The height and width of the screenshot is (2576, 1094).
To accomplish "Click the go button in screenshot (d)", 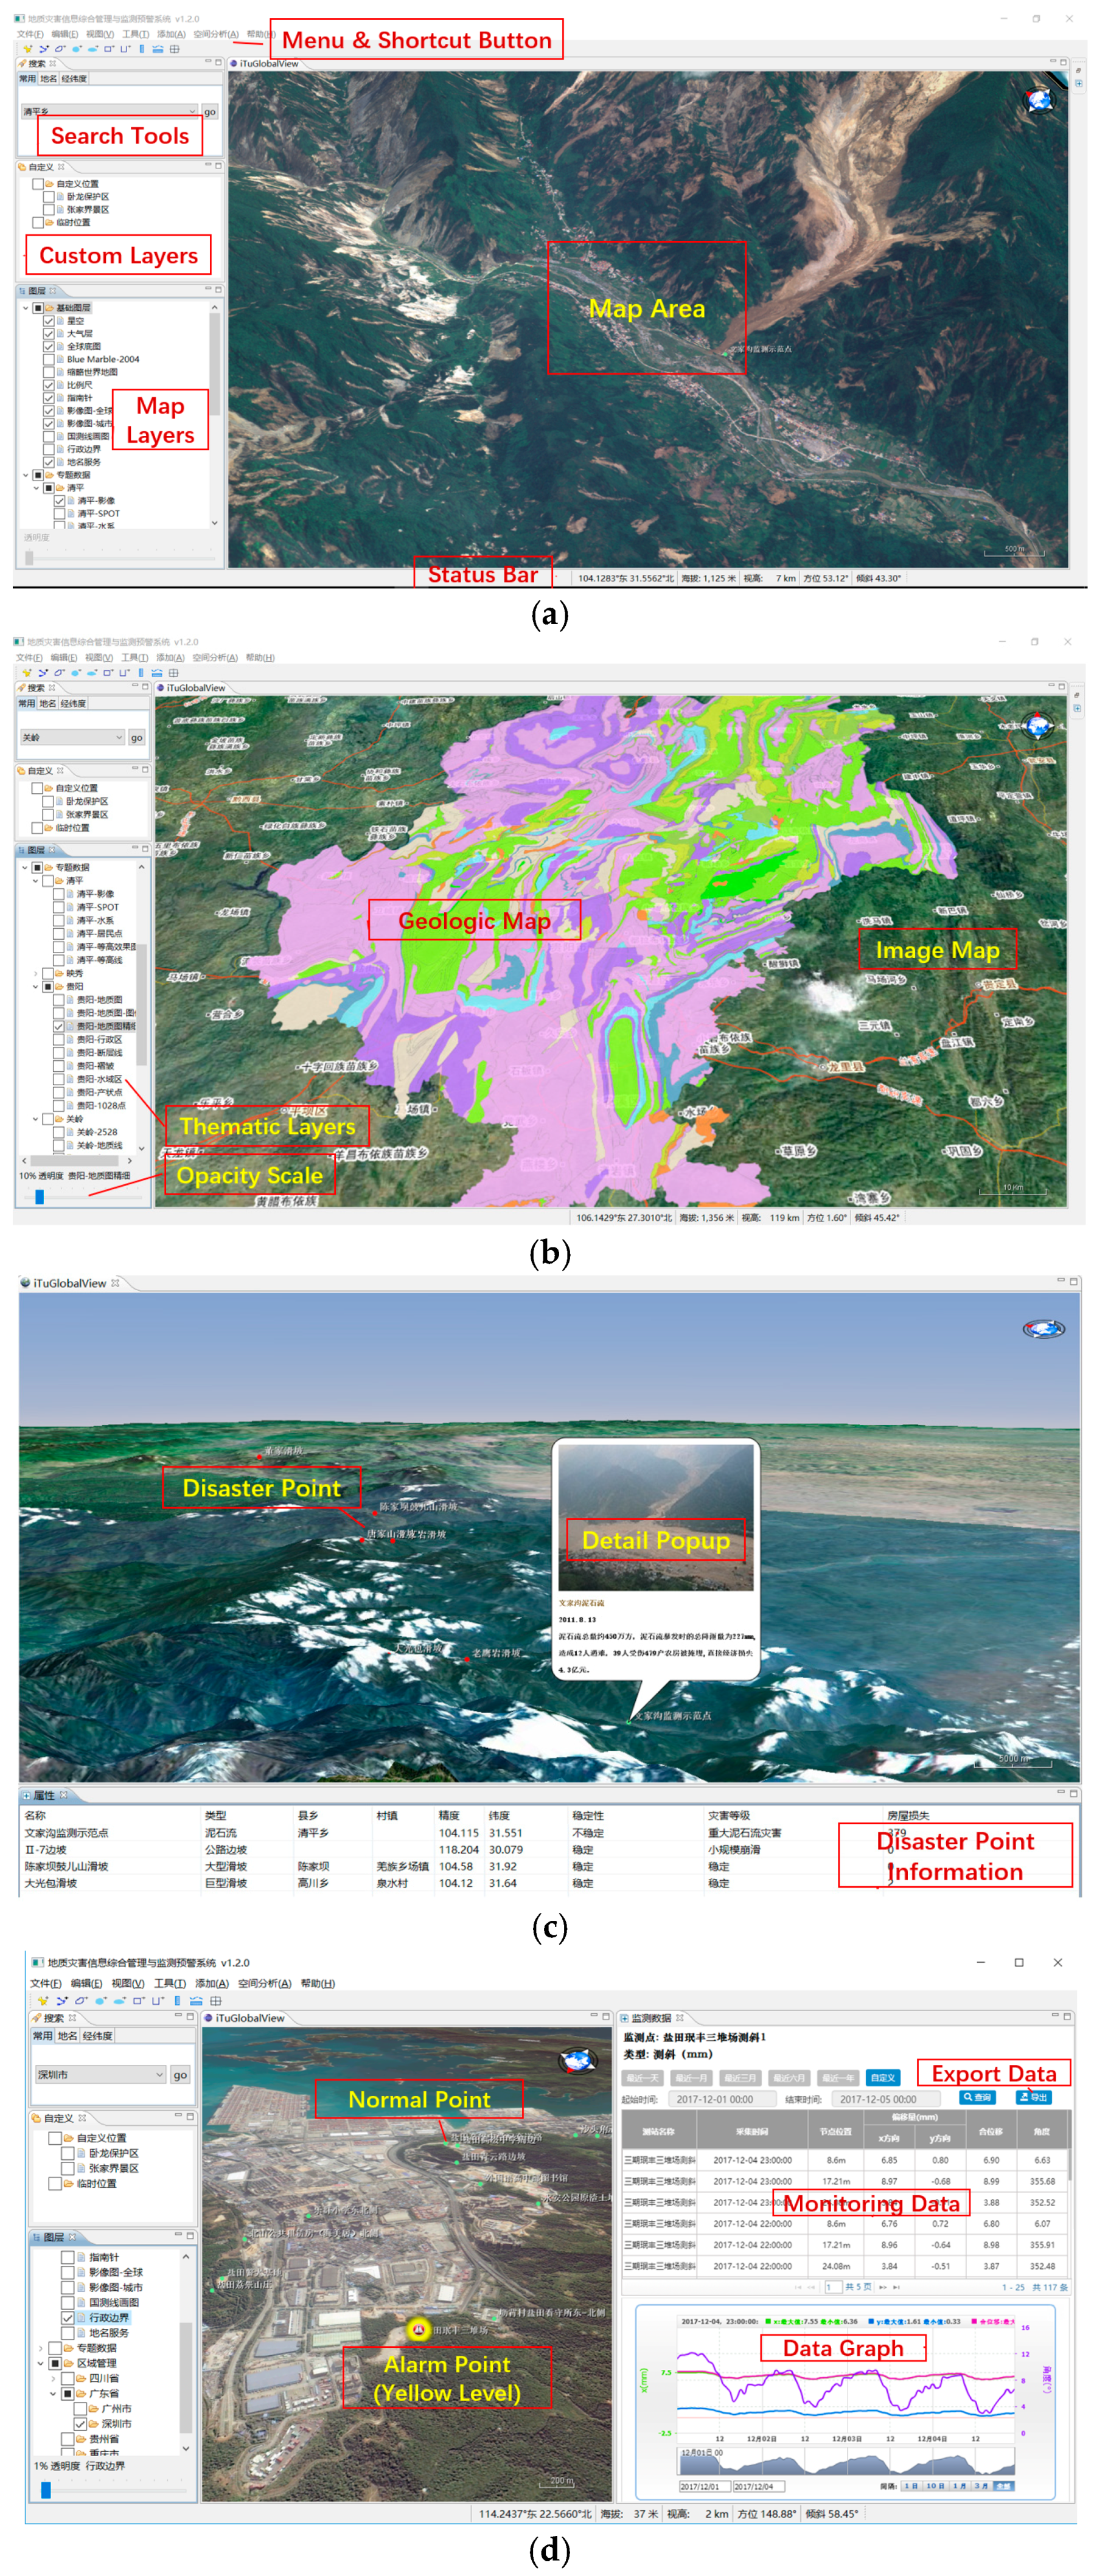I will [x=180, y=2075].
